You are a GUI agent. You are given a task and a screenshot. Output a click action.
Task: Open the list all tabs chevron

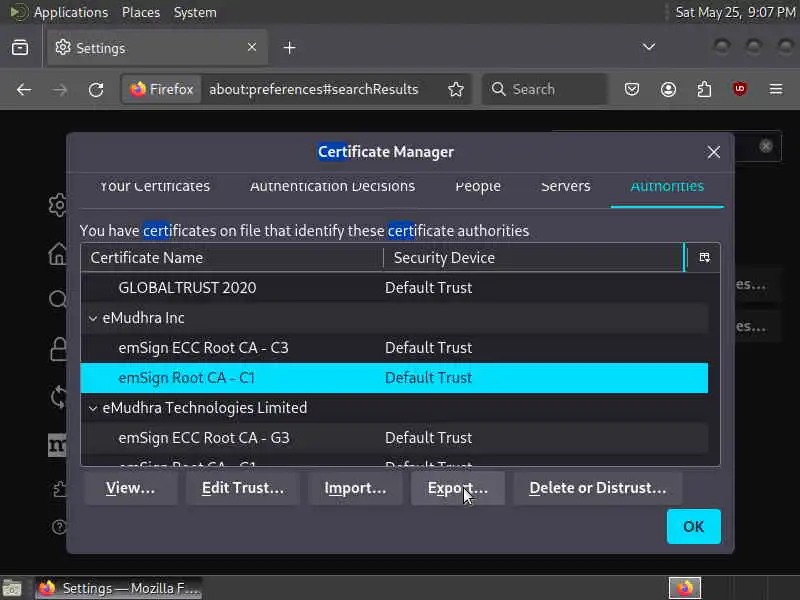pyautogui.click(x=648, y=47)
